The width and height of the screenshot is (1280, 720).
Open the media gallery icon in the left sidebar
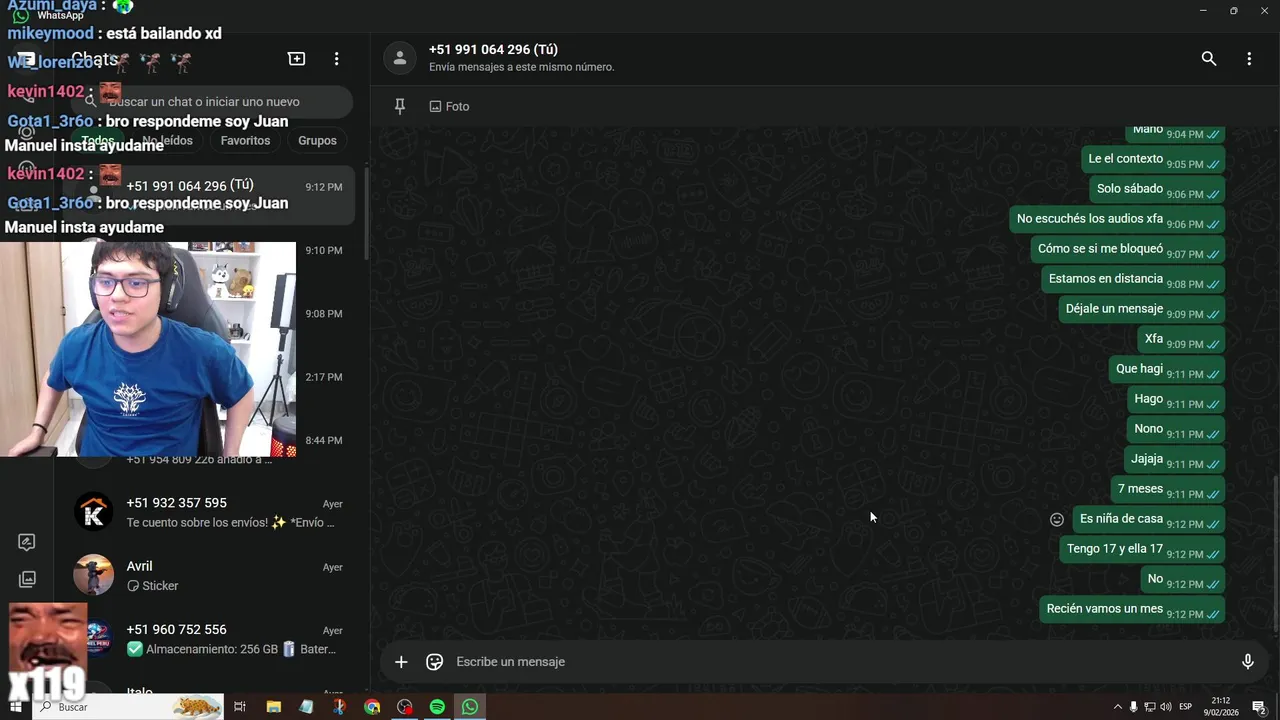(x=27, y=579)
